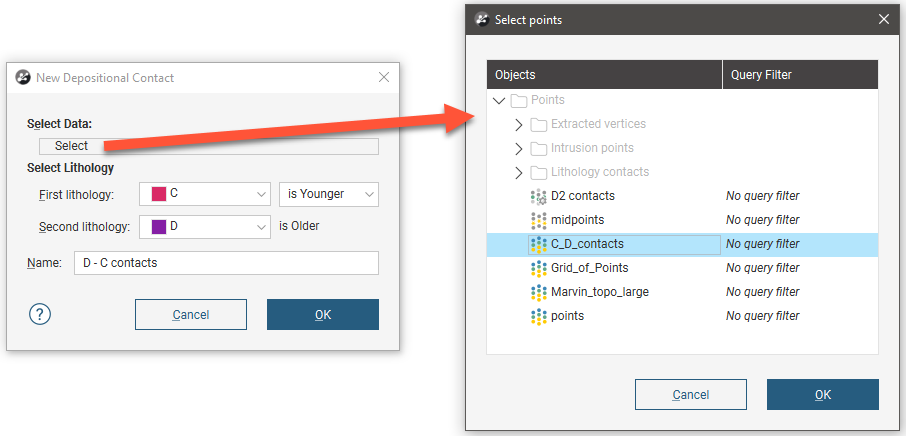The height and width of the screenshot is (436, 906).
Task: Click the midpoints points icon
Action: [x=537, y=220]
